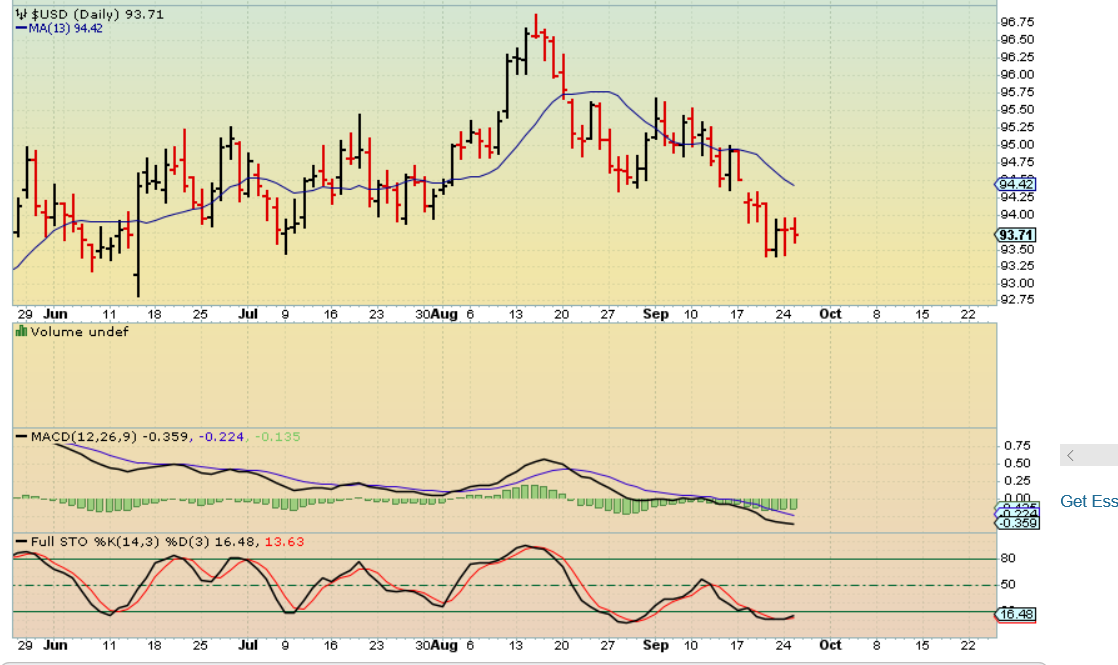Click the Sep label on price chart axis

(x=656, y=314)
